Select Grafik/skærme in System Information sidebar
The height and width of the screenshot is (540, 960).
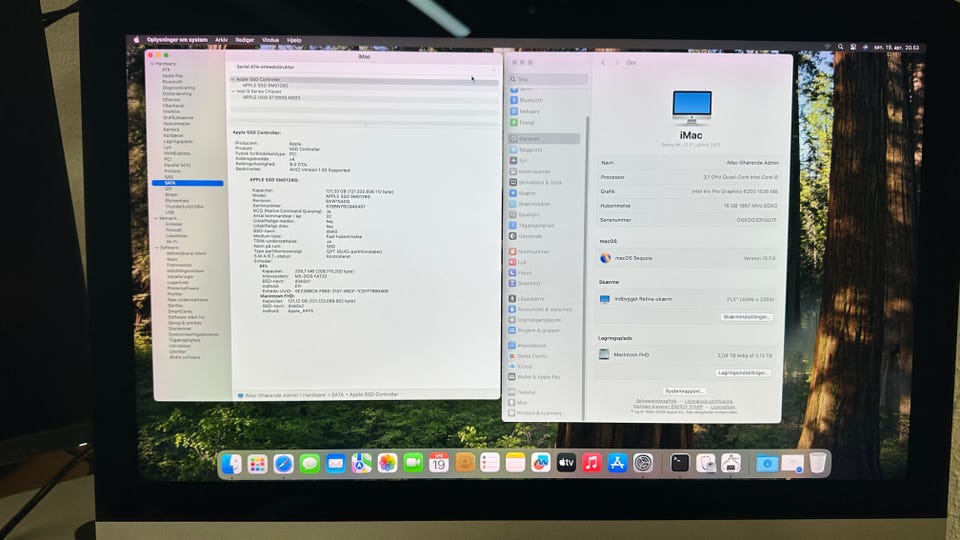(178, 118)
